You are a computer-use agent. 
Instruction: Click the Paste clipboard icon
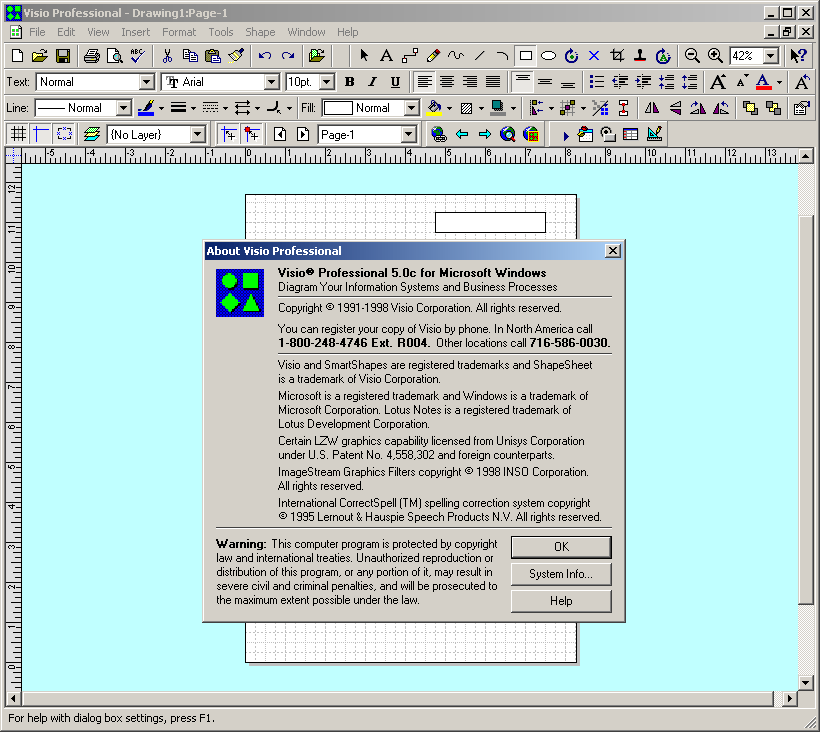click(212, 56)
